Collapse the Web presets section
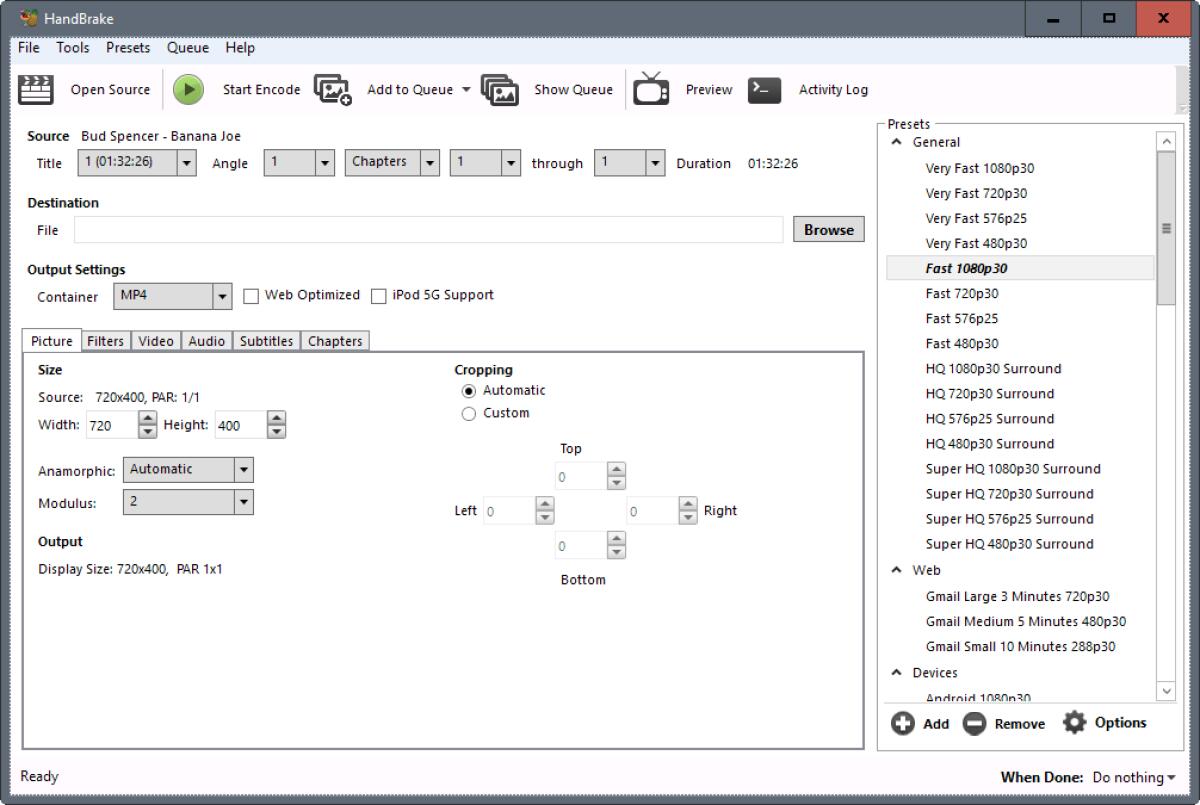The width and height of the screenshot is (1200, 805). pyautogui.click(x=895, y=570)
